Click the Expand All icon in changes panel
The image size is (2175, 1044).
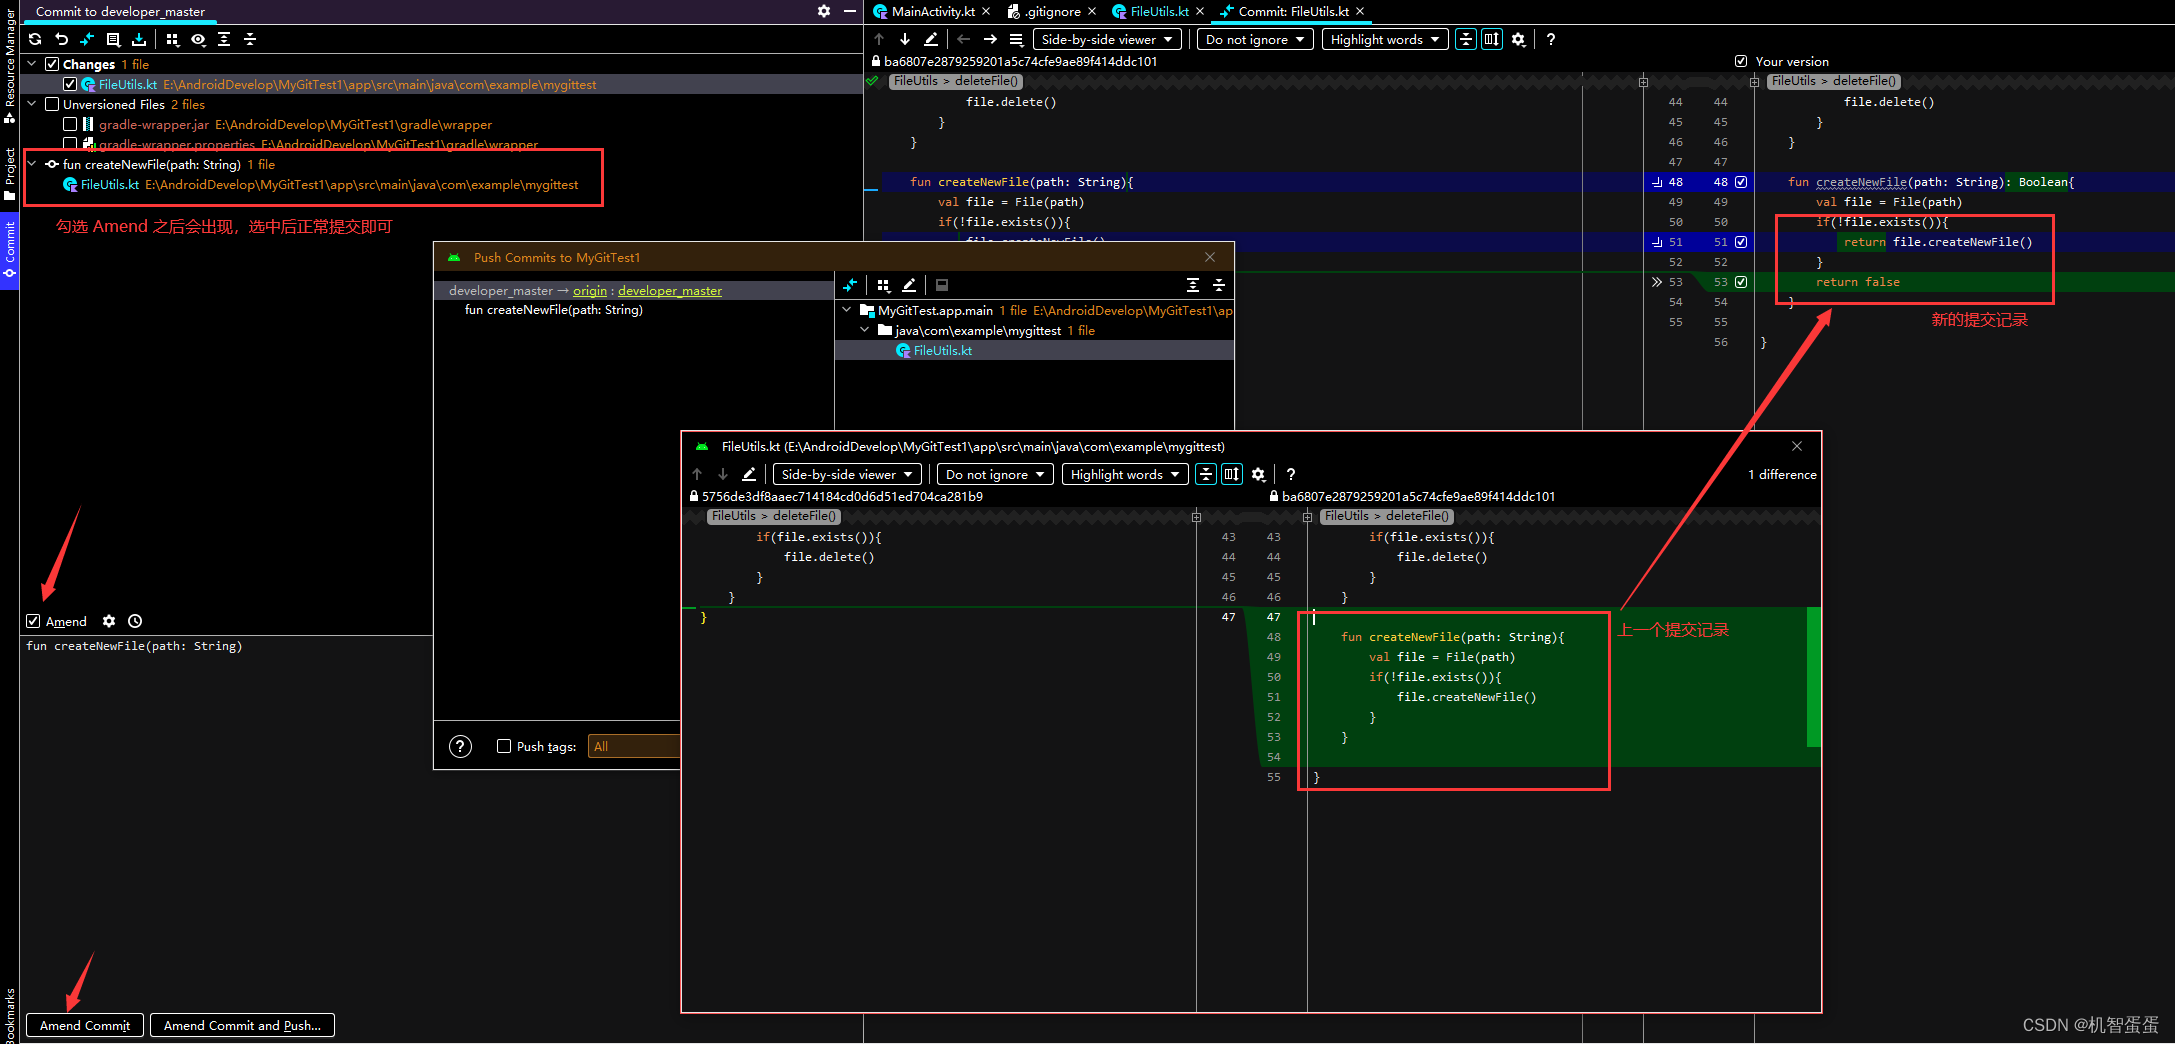point(224,39)
